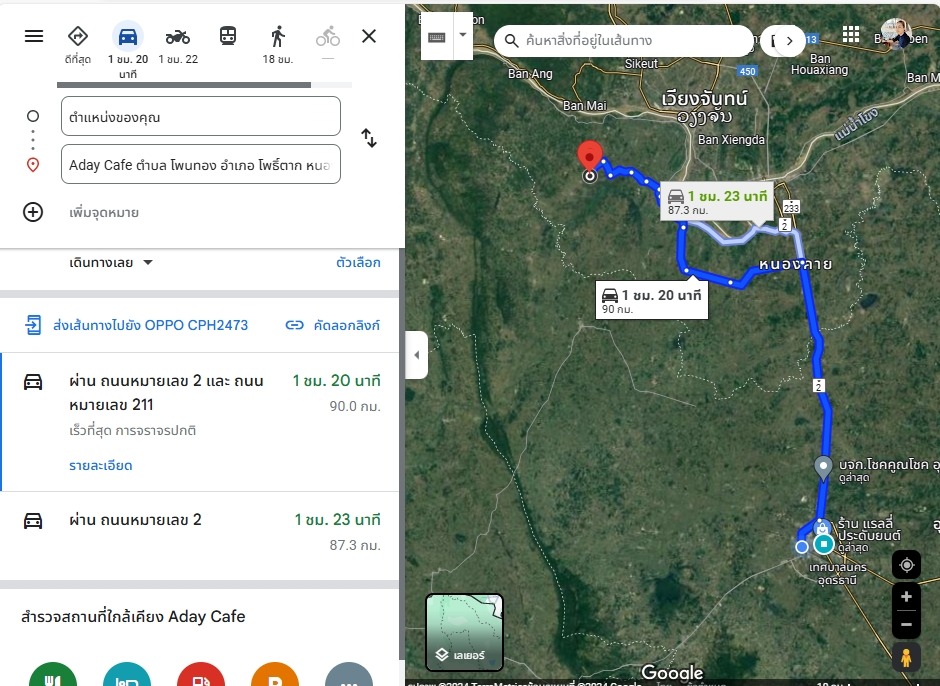Swap starting point and destination
This screenshot has width=940, height=686.
click(x=369, y=138)
